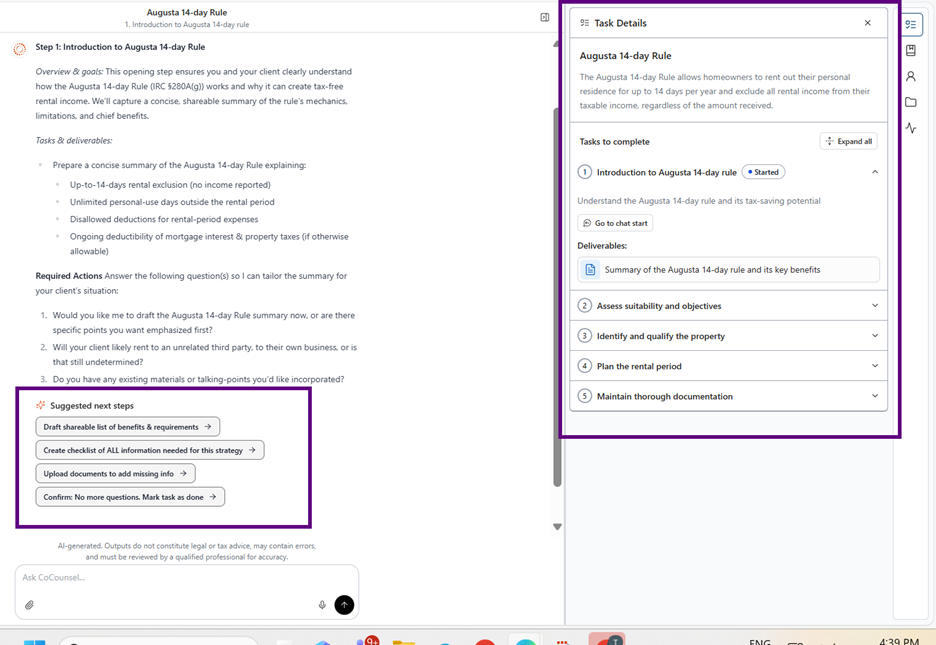Click the Augusta 14-day Rule page title
Viewport: 936px width, 645px height.
pos(187,12)
